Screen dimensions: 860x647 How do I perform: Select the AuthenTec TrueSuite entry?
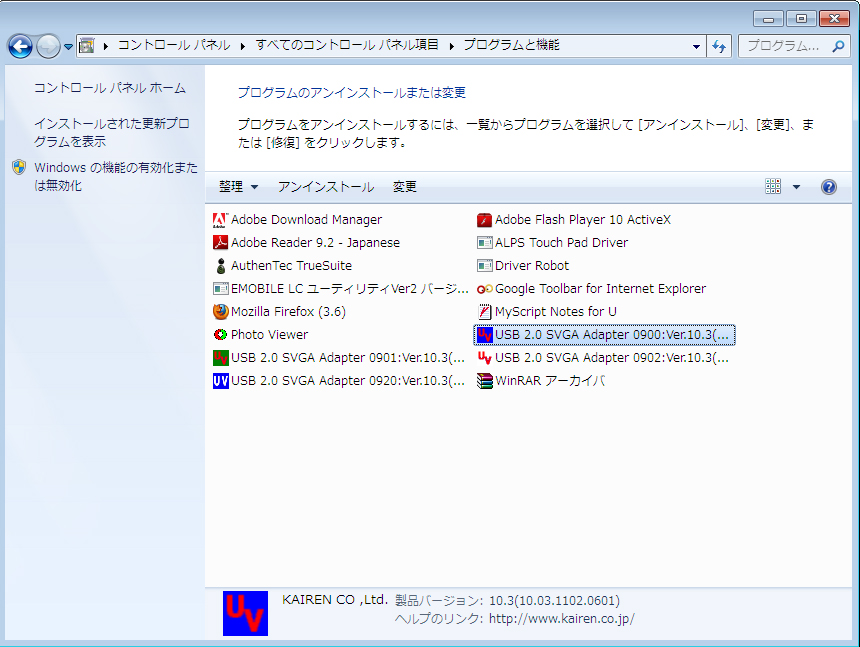click(x=282, y=266)
